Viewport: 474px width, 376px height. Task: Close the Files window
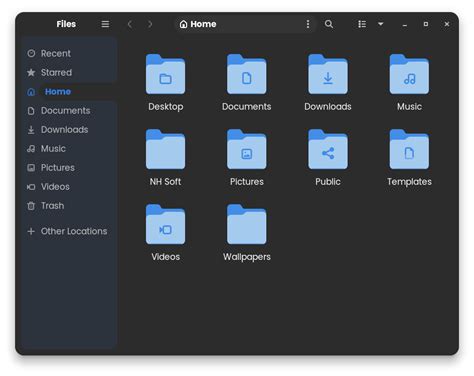[x=447, y=24]
